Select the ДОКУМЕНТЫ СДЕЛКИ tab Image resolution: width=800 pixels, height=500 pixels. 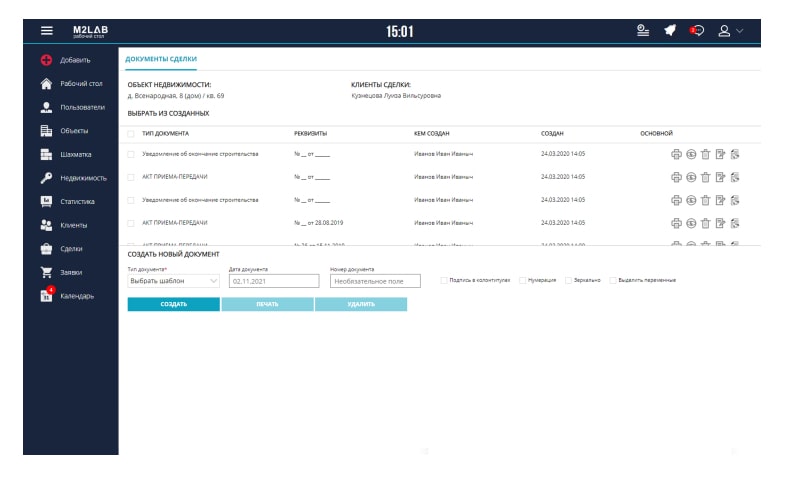[x=161, y=59]
